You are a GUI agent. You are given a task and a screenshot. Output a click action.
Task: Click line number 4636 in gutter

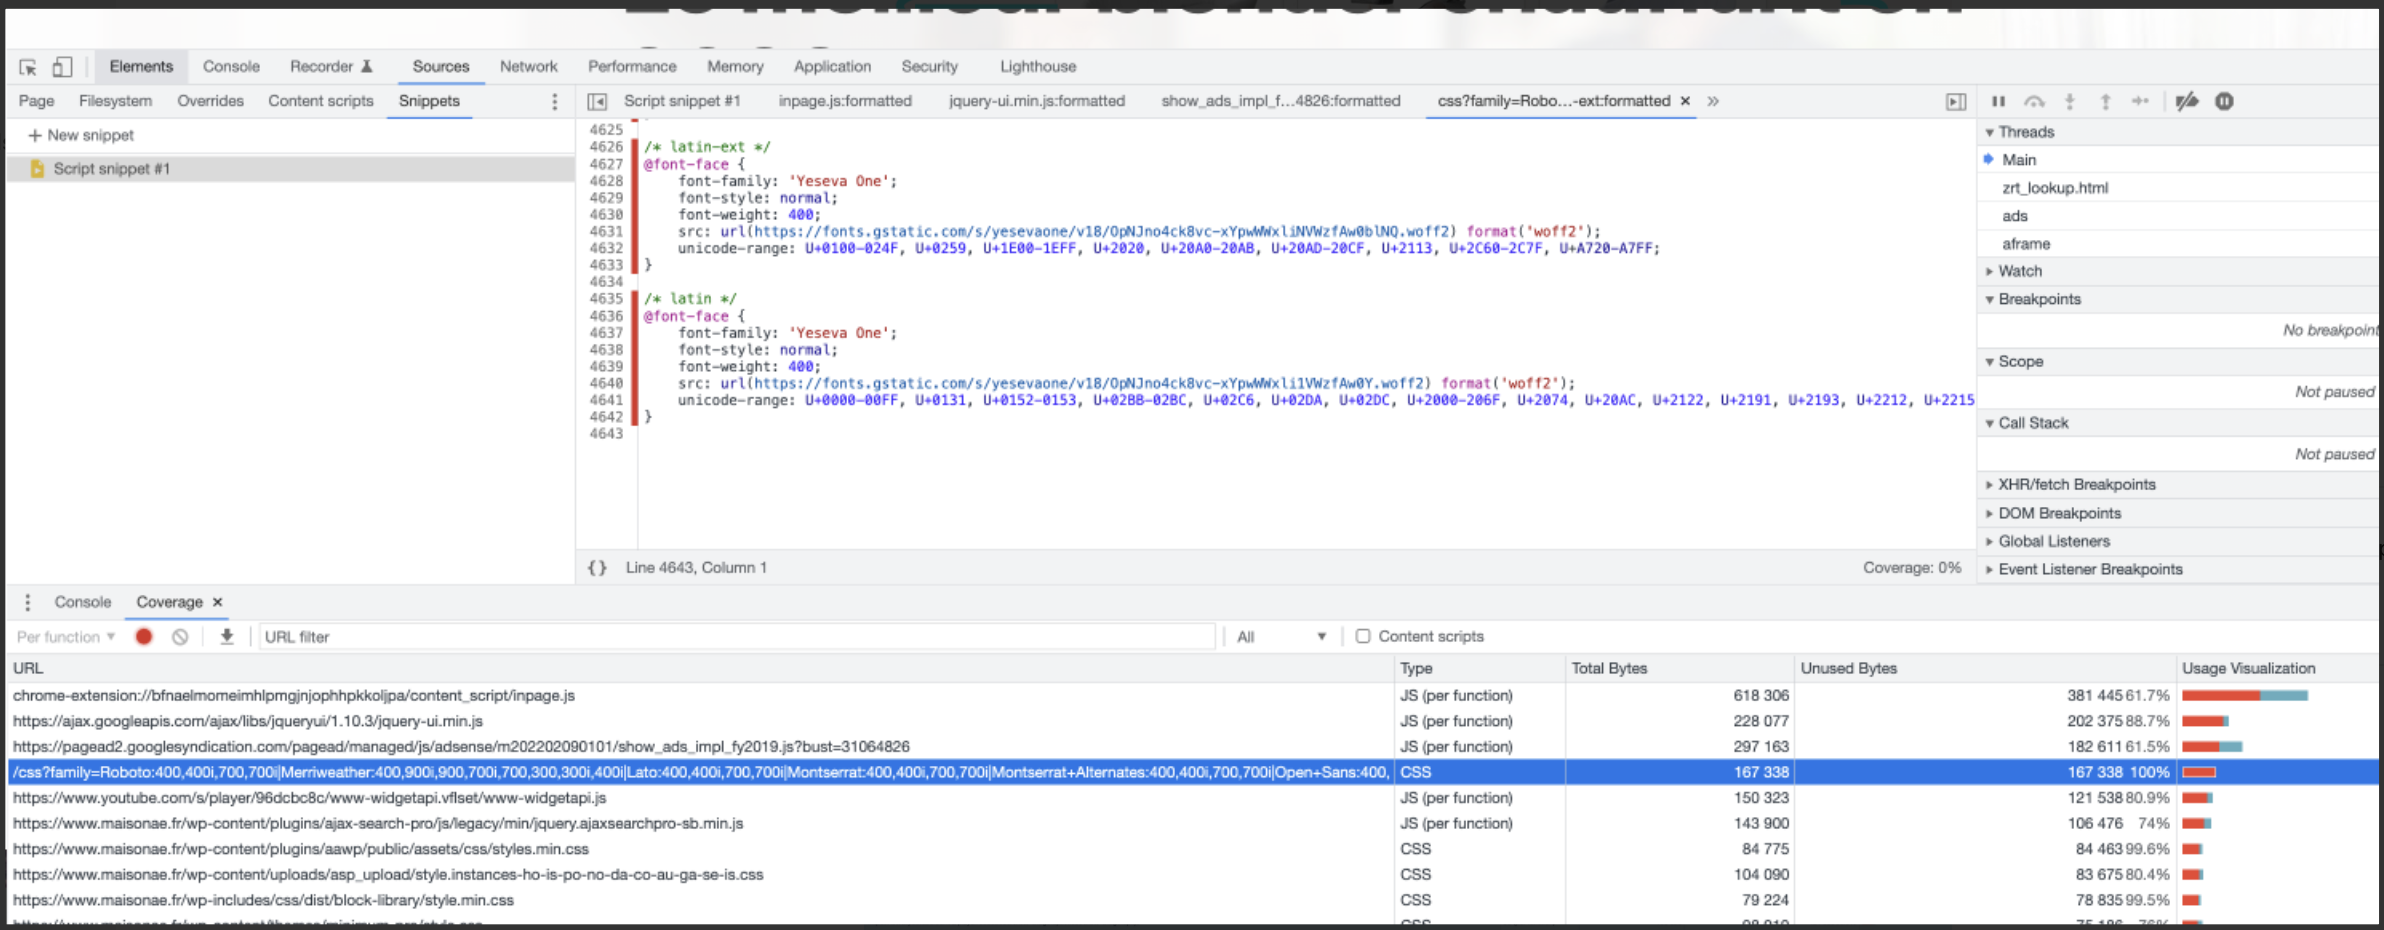(x=606, y=316)
